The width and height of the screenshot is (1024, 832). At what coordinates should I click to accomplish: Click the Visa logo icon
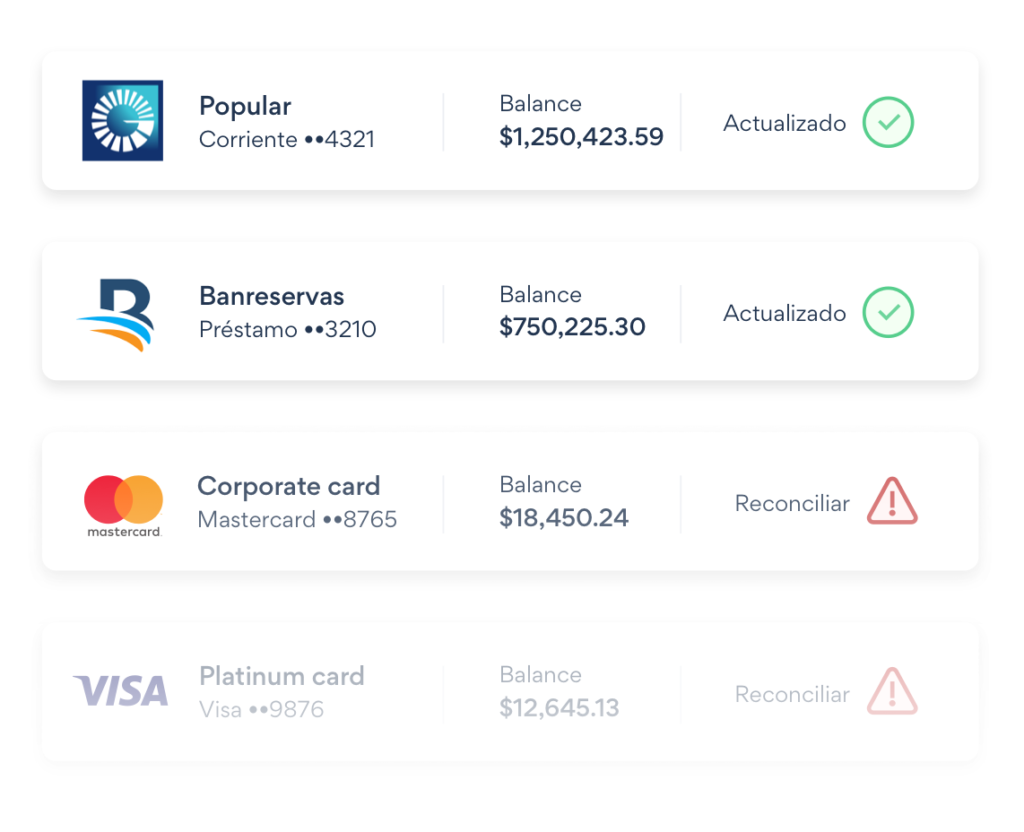tap(121, 691)
